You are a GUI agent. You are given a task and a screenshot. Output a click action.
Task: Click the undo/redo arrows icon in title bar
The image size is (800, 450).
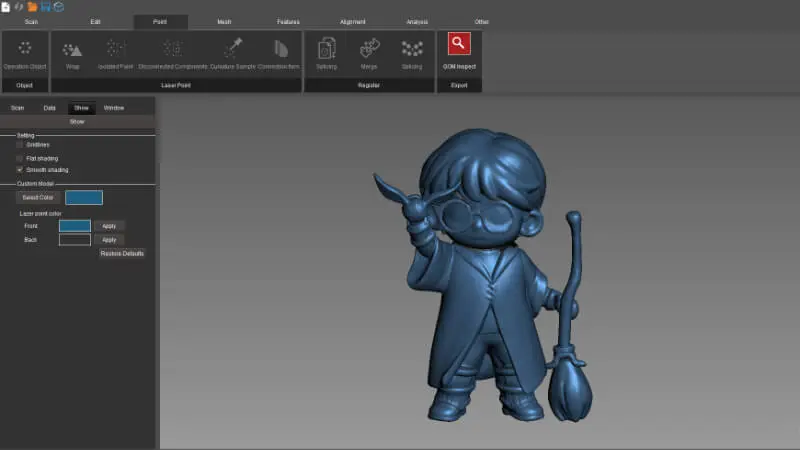click(x=19, y=7)
